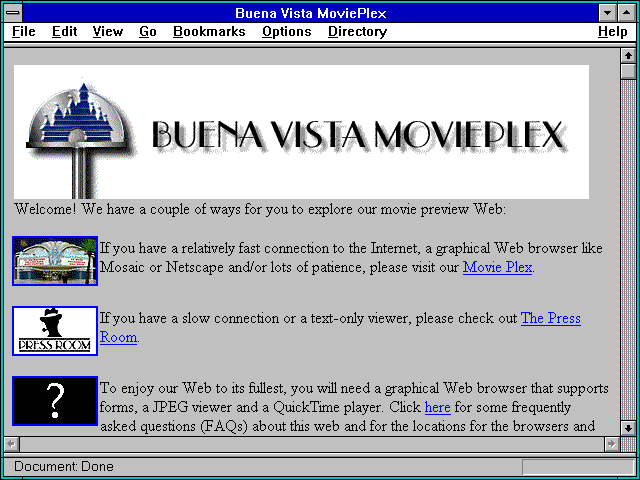
Task: Click the vertical scrollbar track below thumb
Action: click(x=628, y=250)
